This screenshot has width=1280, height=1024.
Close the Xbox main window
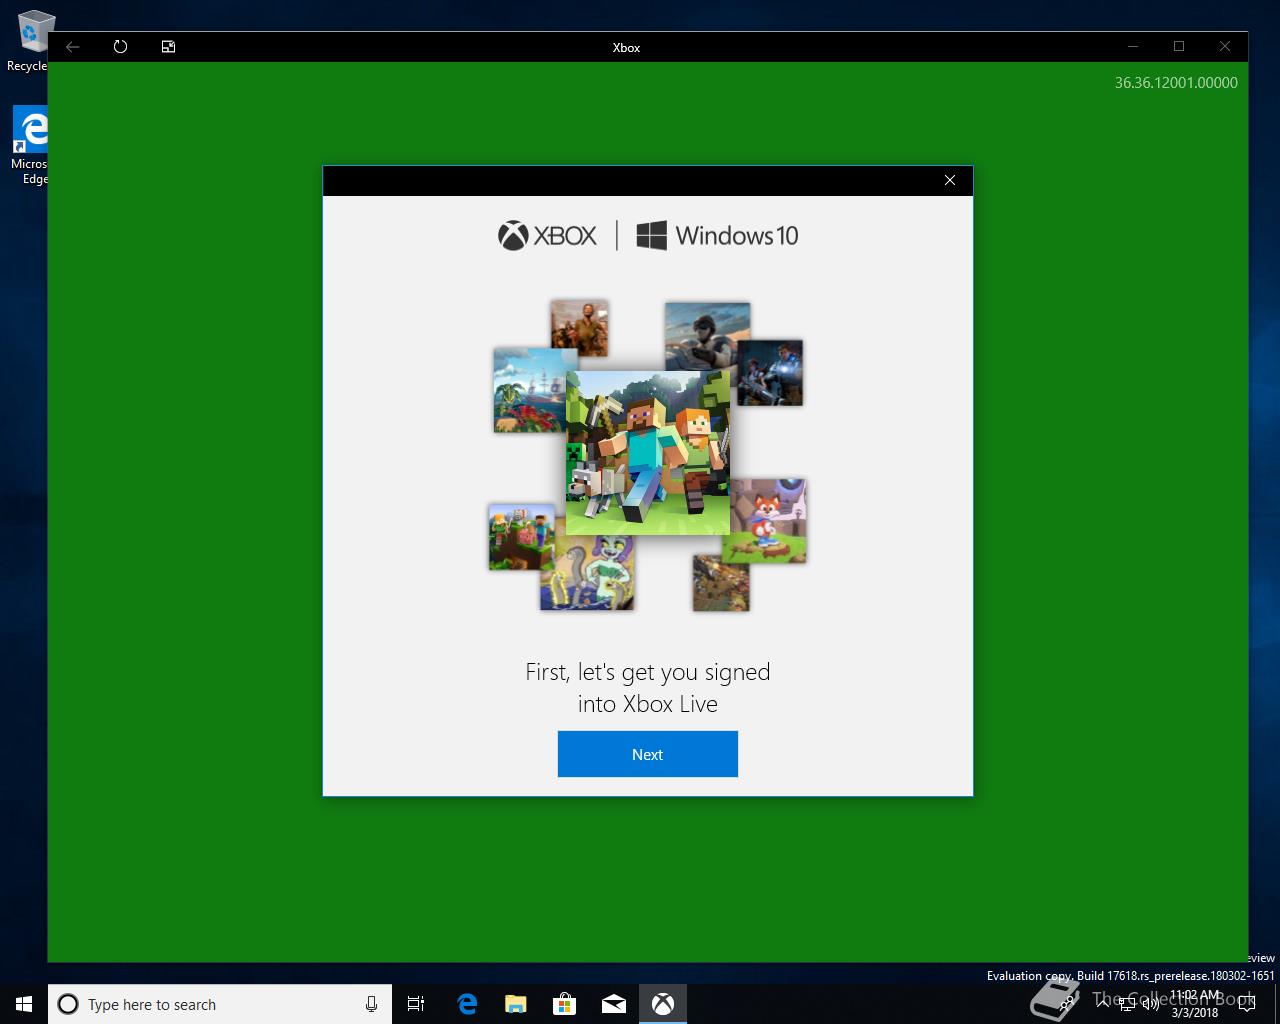click(x=1225, y=46)
